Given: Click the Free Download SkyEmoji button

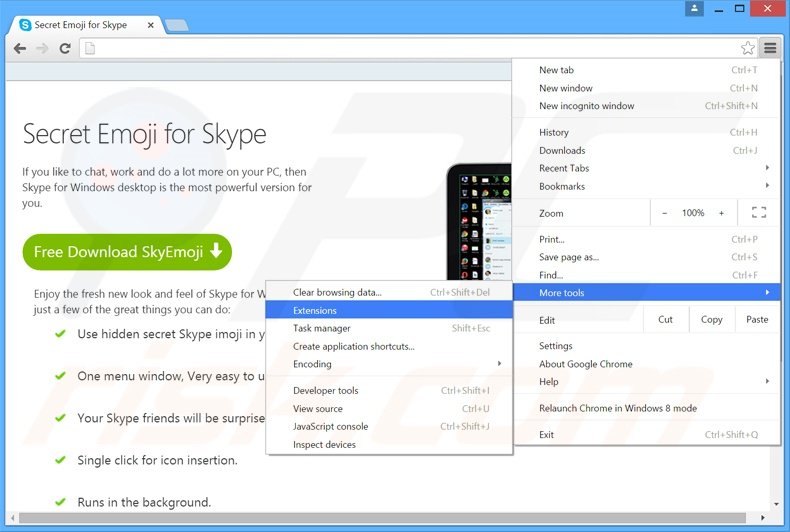Looking at the screenshot, I should [x=127, y=252].
